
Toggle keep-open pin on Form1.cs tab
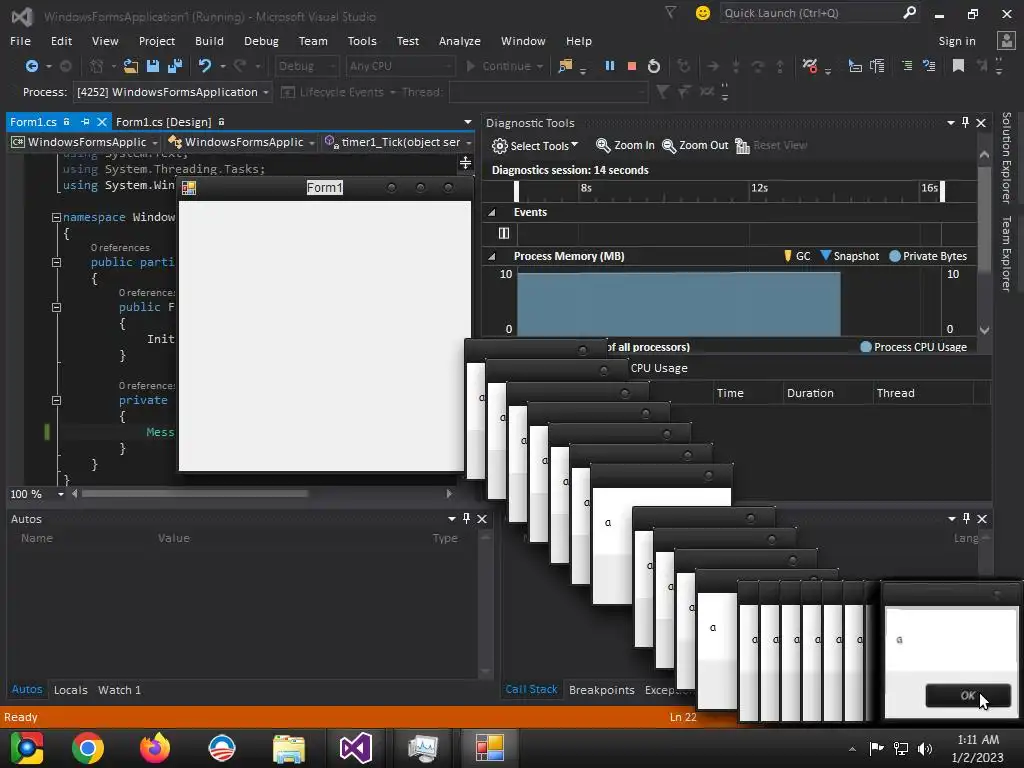point(85,122)
